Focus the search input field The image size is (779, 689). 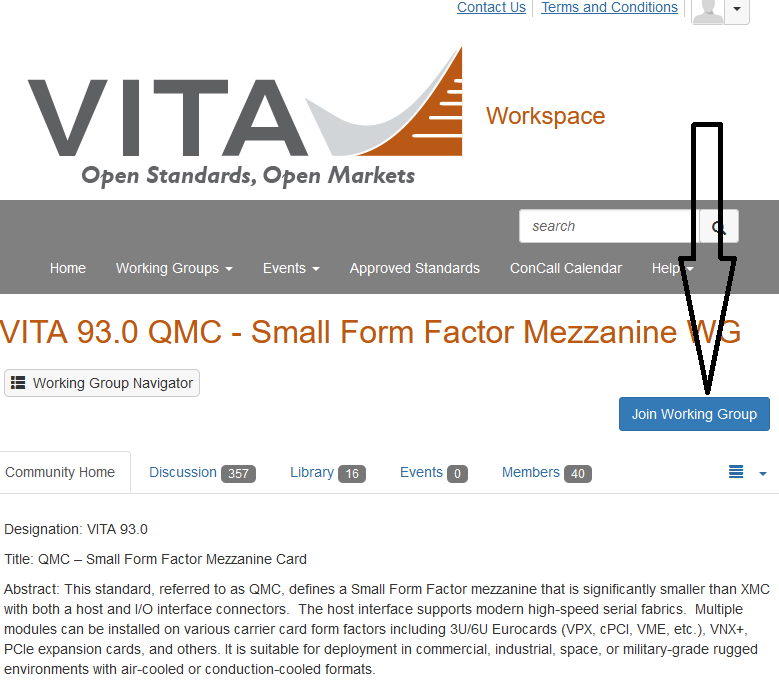click(x=609, y=227)
